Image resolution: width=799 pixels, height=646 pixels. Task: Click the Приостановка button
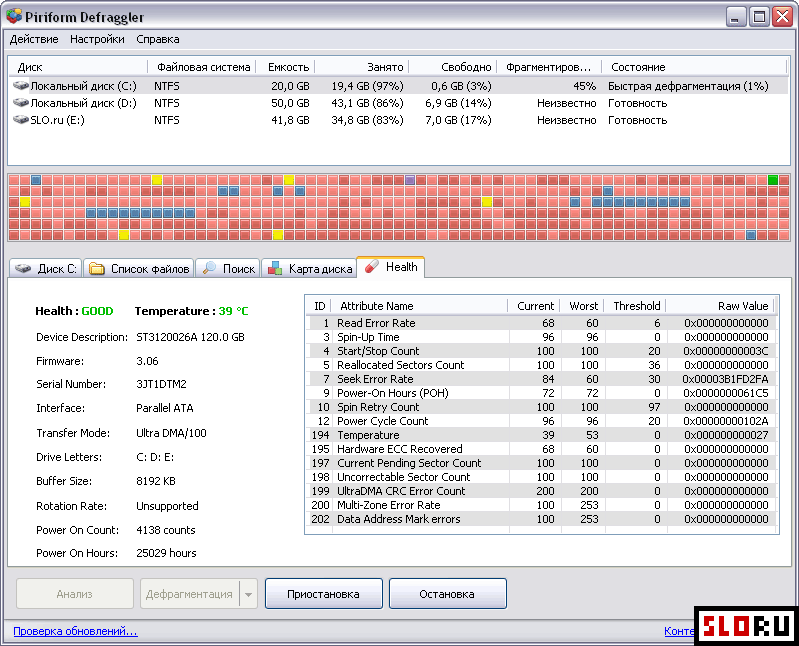(324, 594)
